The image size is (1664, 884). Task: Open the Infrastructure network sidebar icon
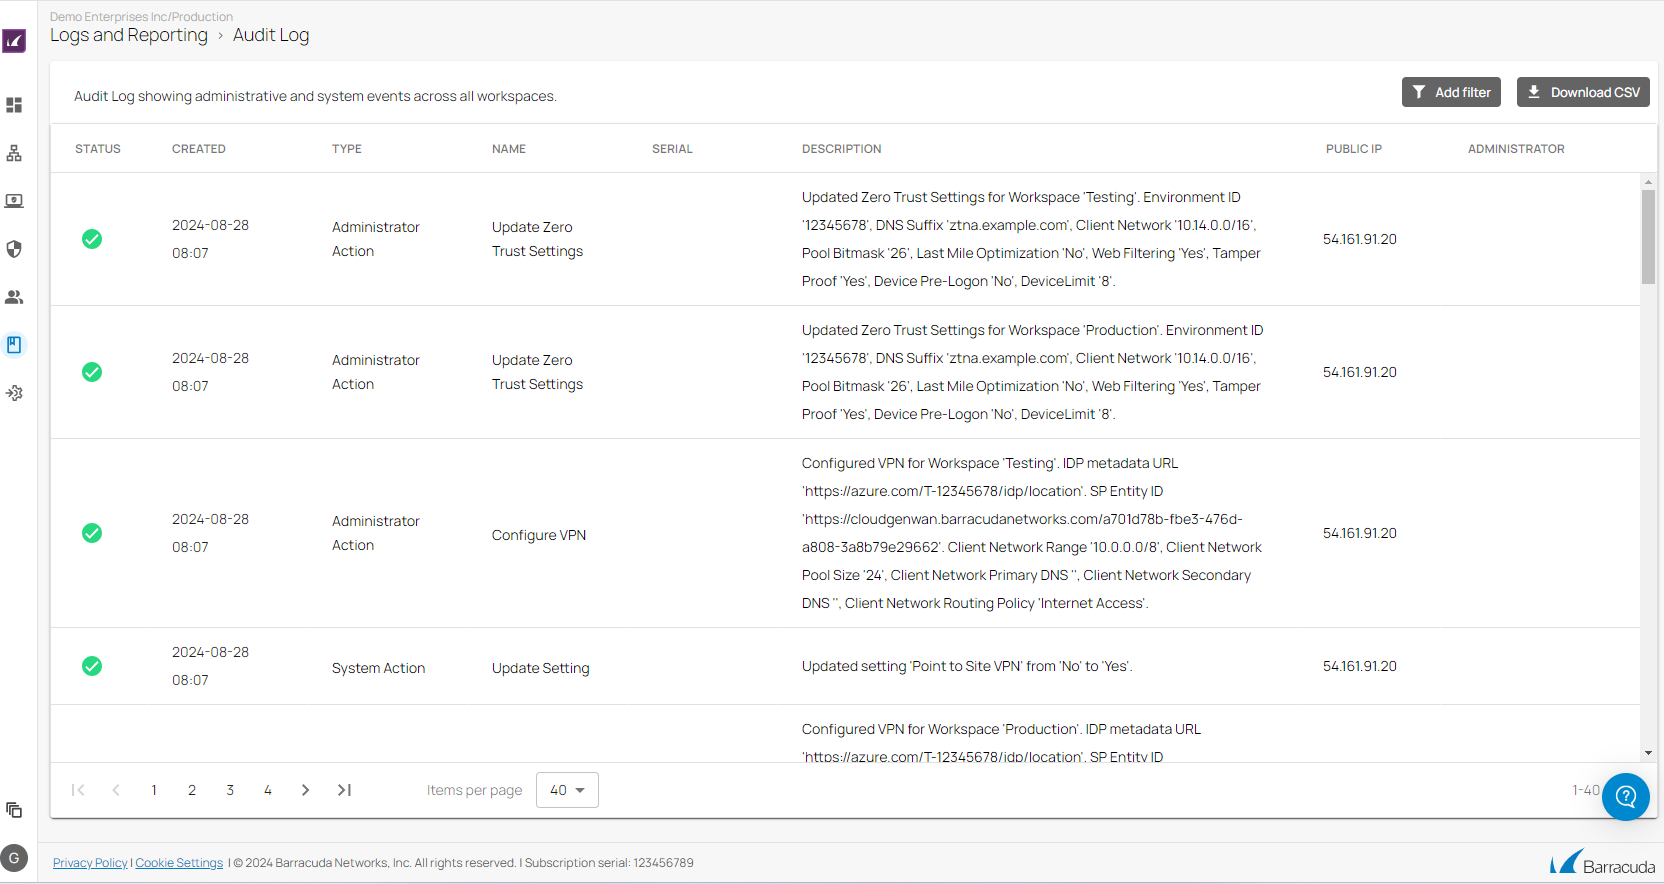[14, 153]
